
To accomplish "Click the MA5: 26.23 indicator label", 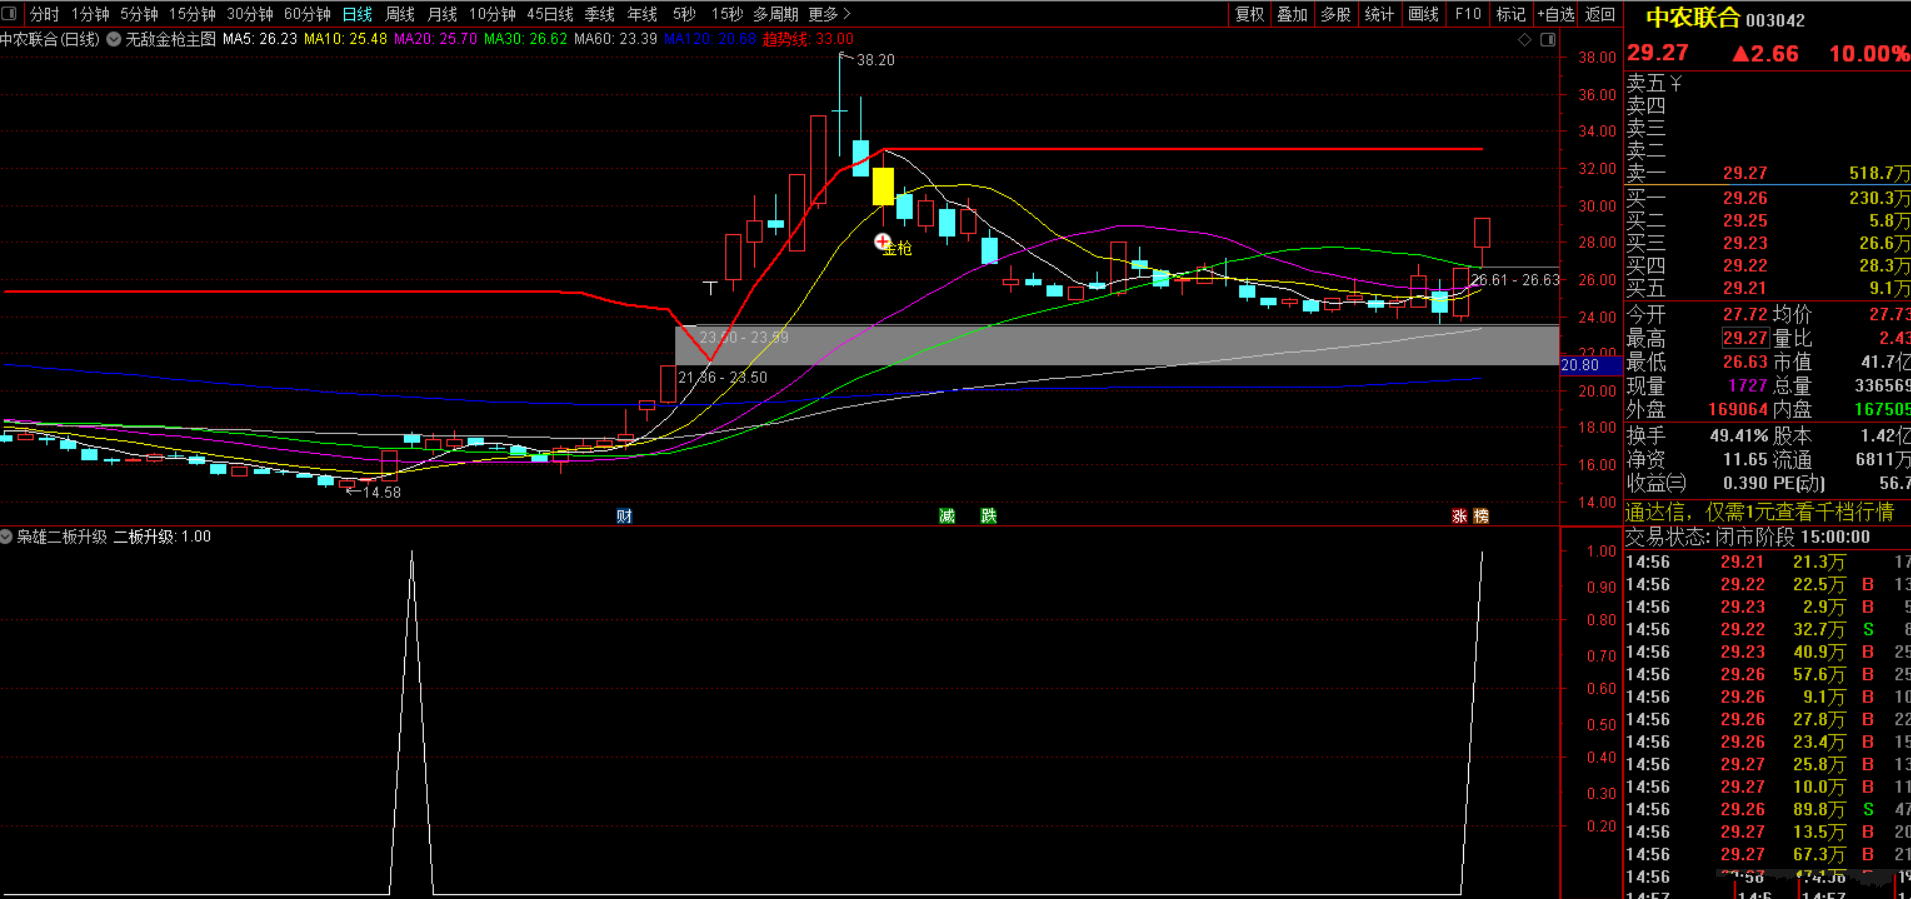I will 260,39.
